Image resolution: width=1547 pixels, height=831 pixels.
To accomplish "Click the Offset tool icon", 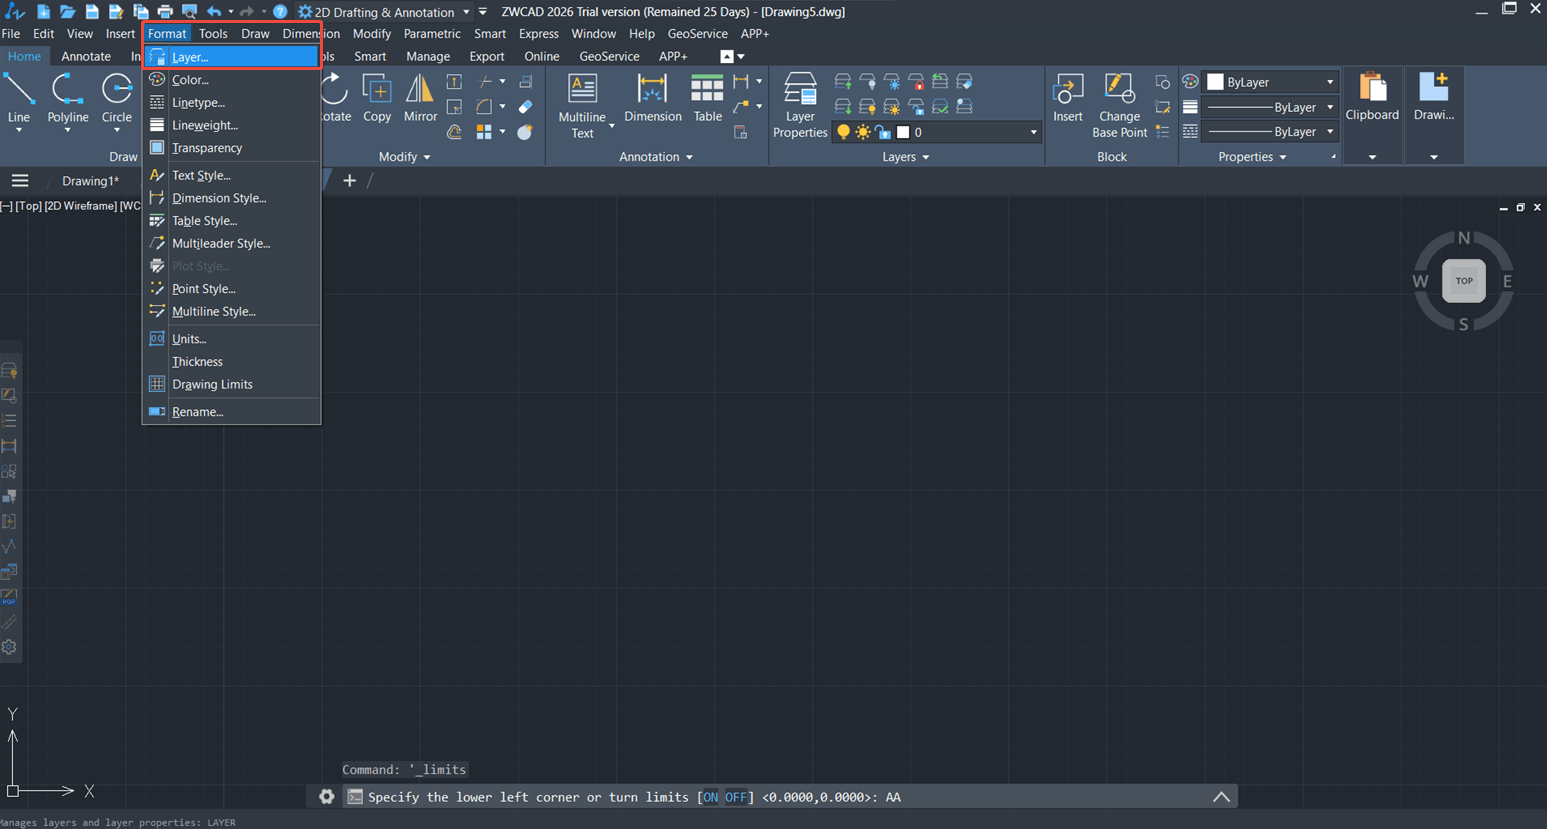I will click(454, 132).
